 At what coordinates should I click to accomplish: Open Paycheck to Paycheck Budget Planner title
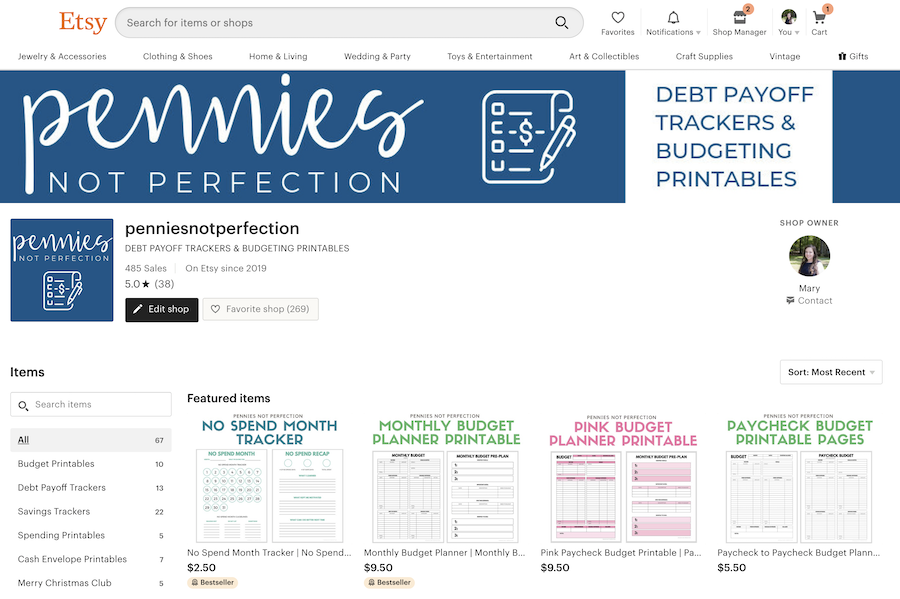point(798,553)
